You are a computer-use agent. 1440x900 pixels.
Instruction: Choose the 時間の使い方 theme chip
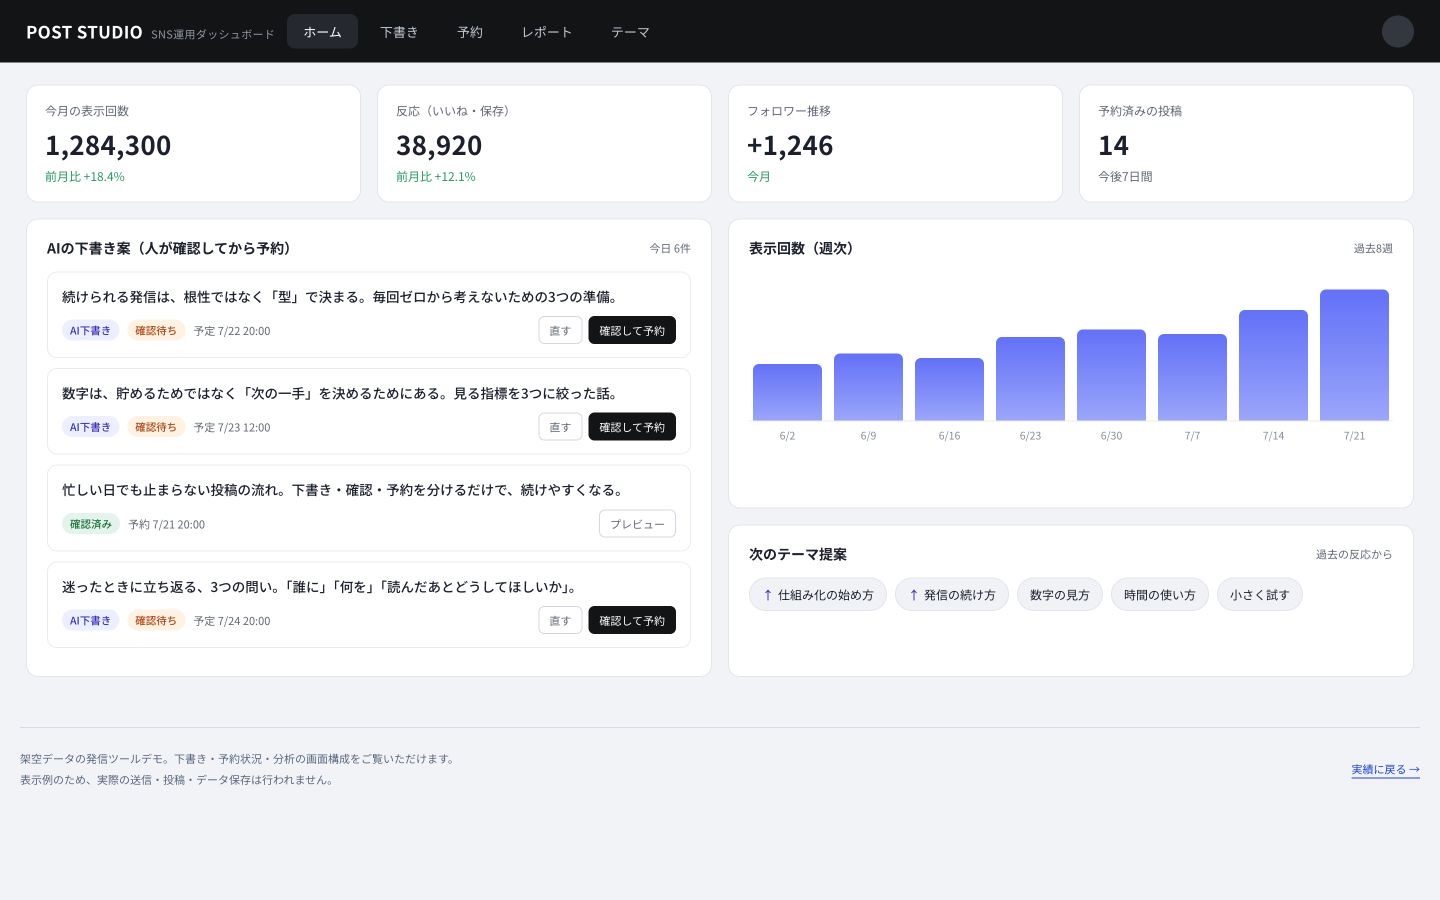(x=1160, y=594)
